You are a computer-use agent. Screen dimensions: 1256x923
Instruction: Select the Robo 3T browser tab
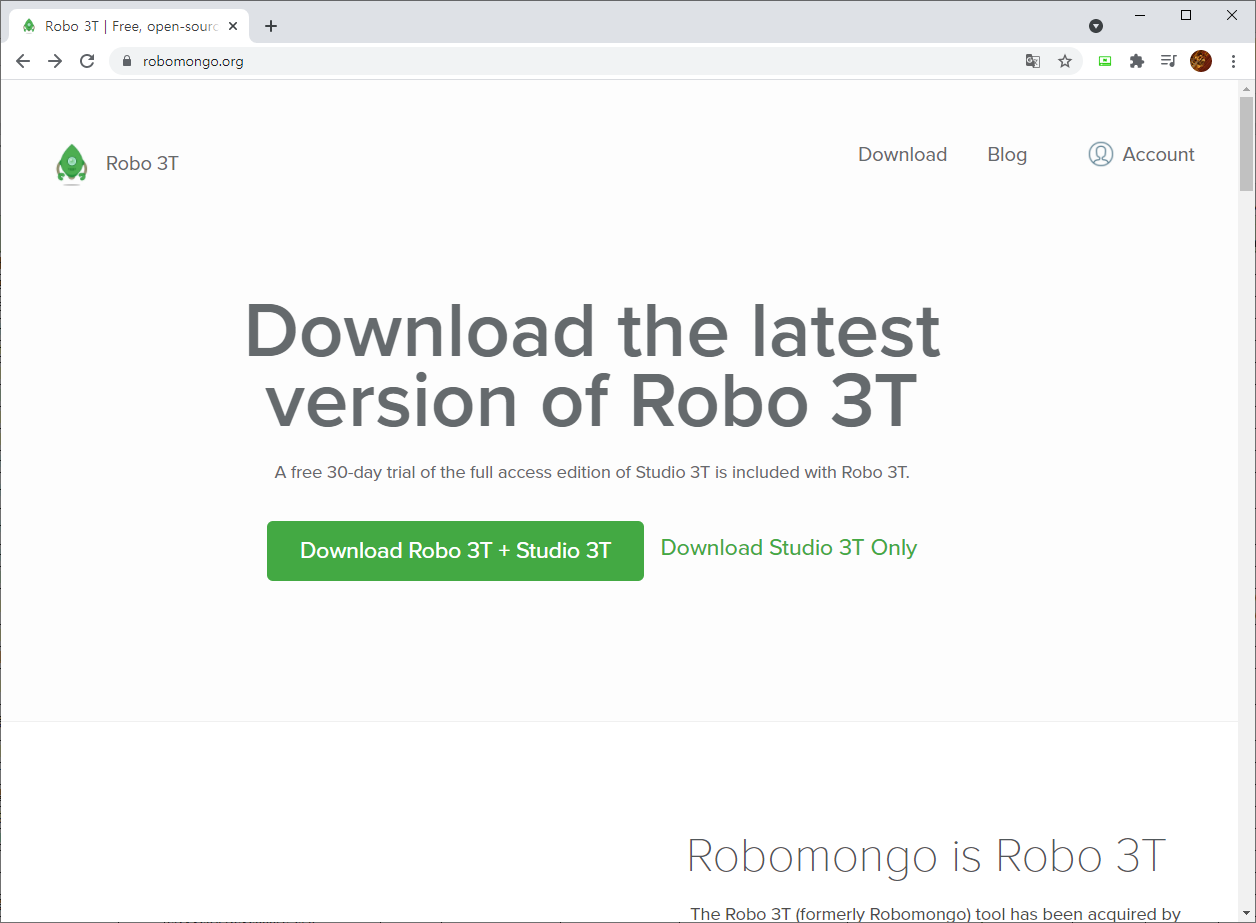[x=129, y=26]
